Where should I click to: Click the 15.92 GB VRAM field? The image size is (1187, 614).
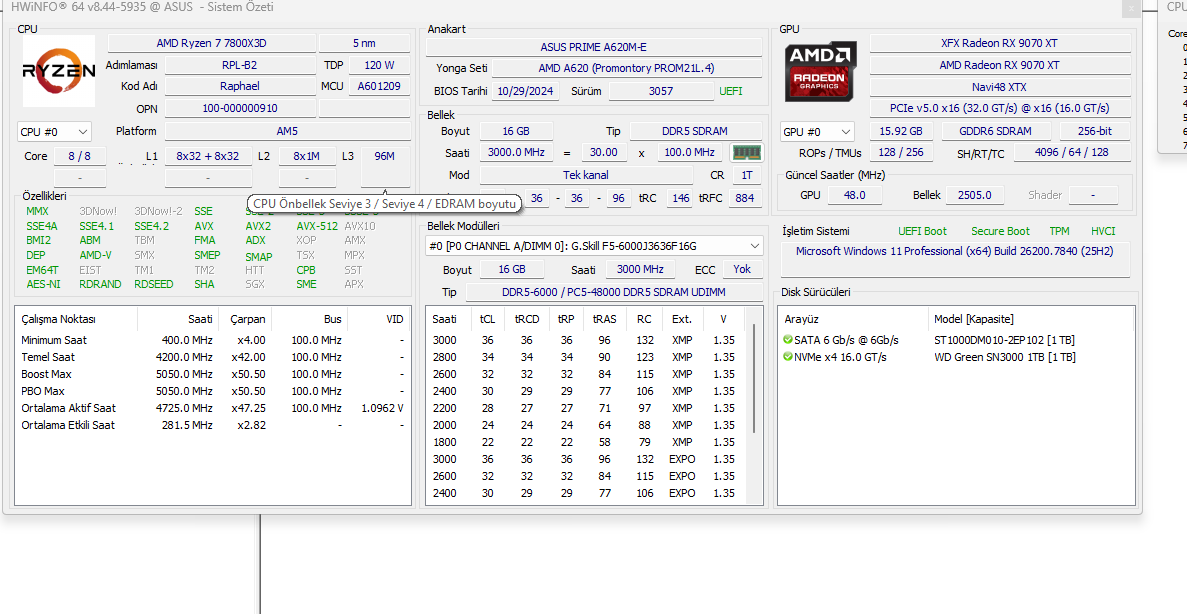pos(901,131)
